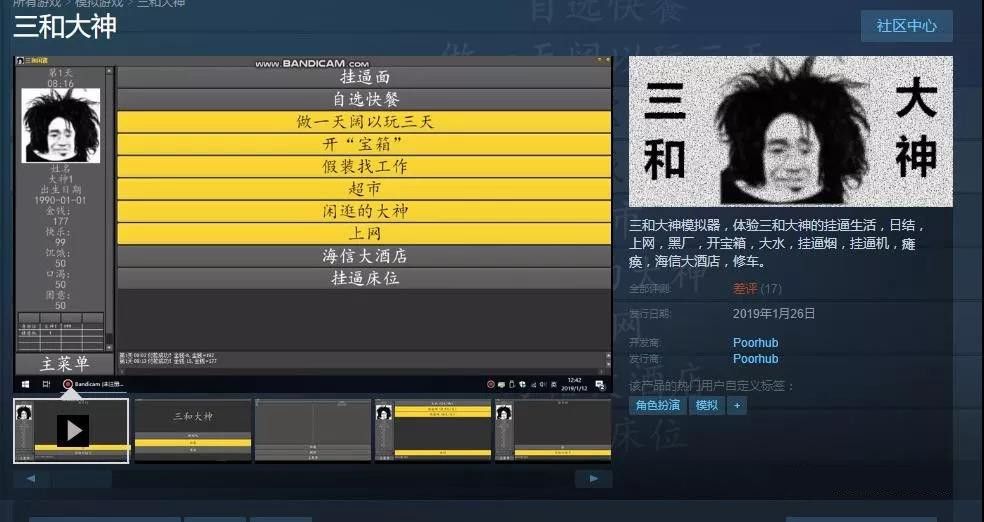Choose 海信大酒店 option
This screenshot has height=522, width=984.
(x=364, y=257)
